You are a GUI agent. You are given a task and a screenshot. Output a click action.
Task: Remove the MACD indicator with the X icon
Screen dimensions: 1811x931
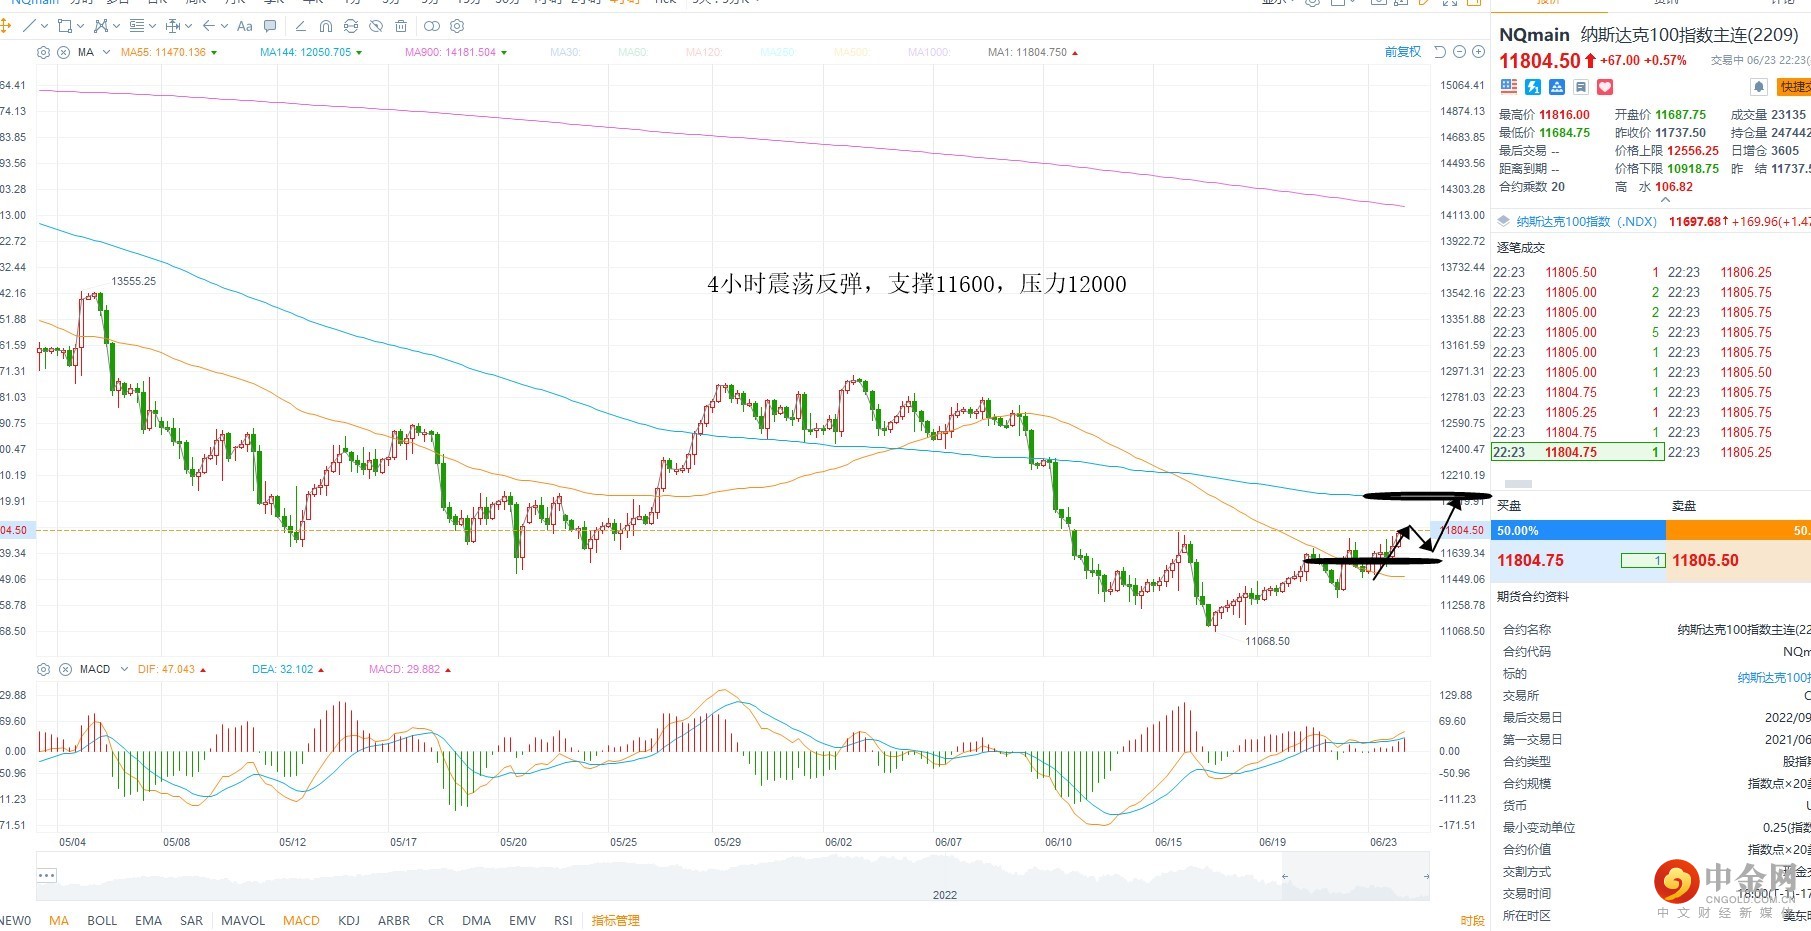click(65, 669)
